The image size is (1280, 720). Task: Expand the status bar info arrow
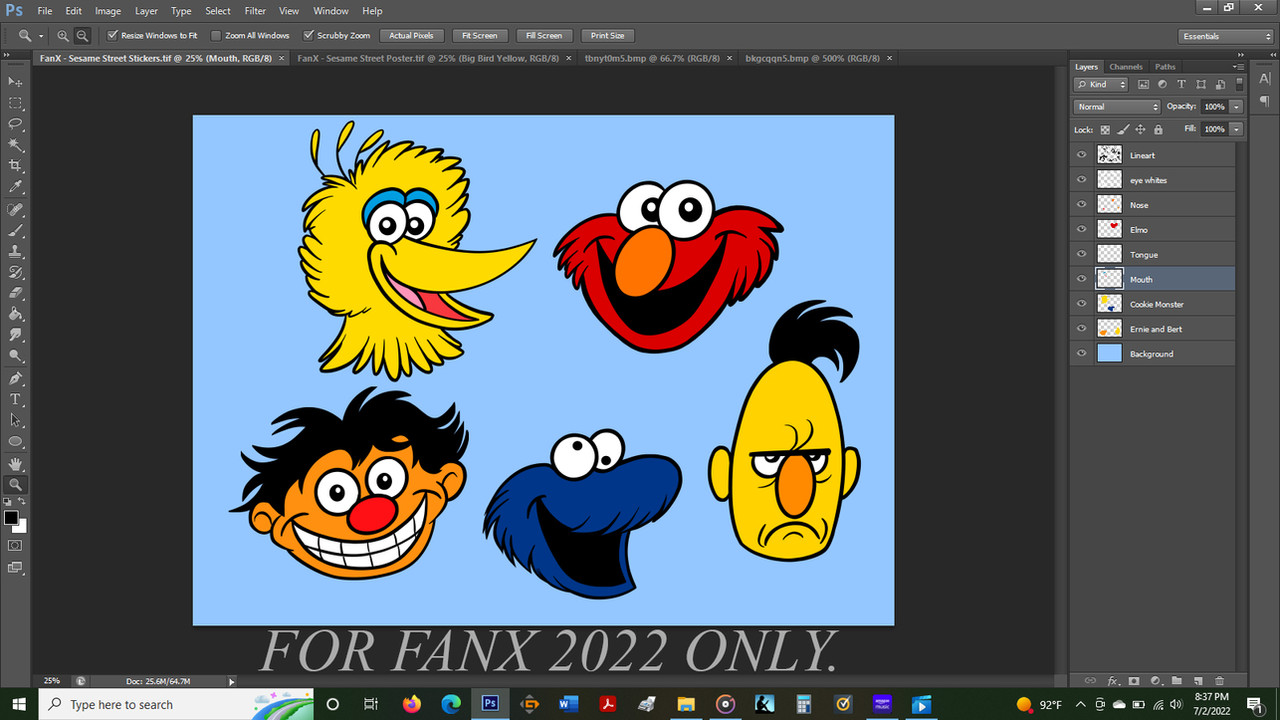(x=232, y=681)
